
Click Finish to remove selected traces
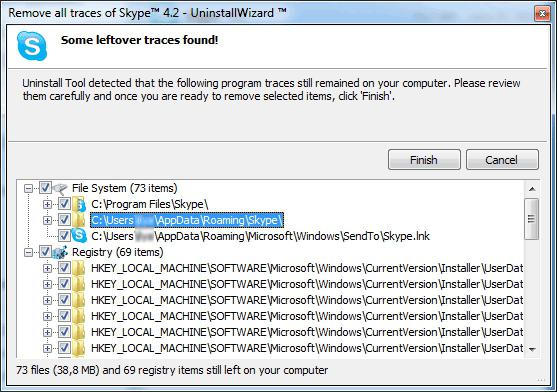pos(424,160)
